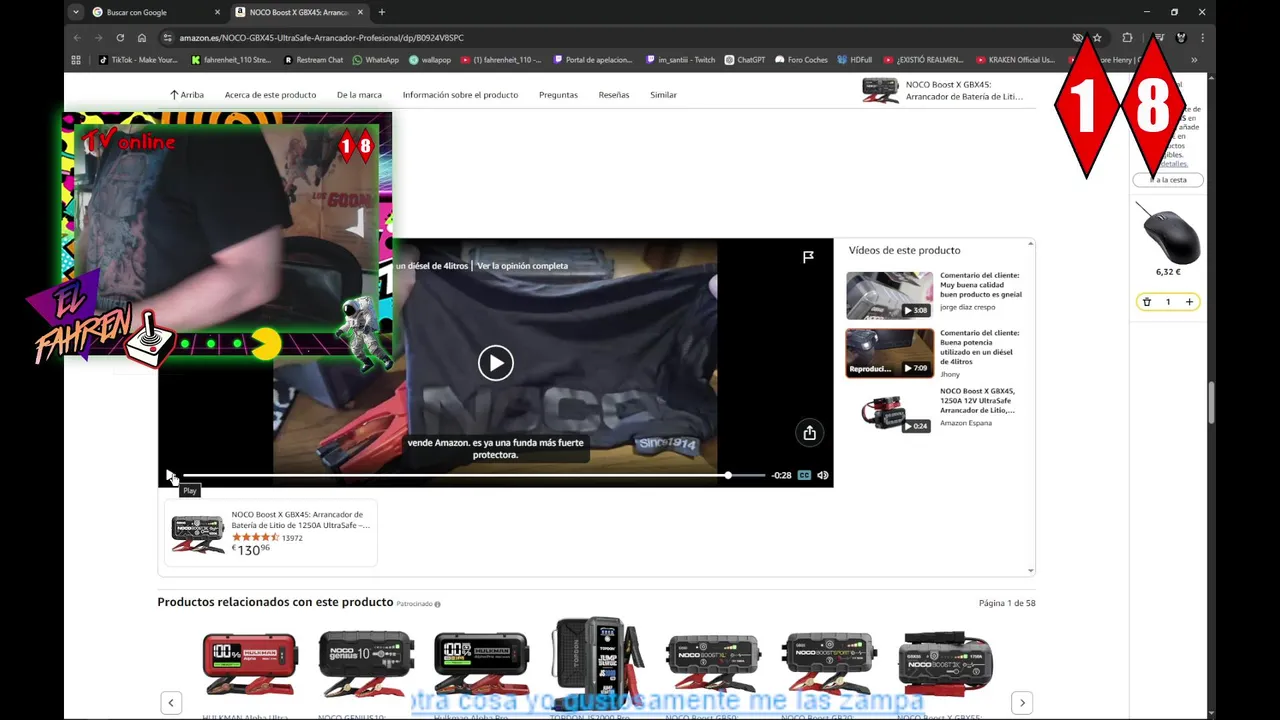1280x720 pixels.
Task: Open 'KRAKEN Official Us...' bookmark
Action: pyautogui.click(x=1015, y=60)
